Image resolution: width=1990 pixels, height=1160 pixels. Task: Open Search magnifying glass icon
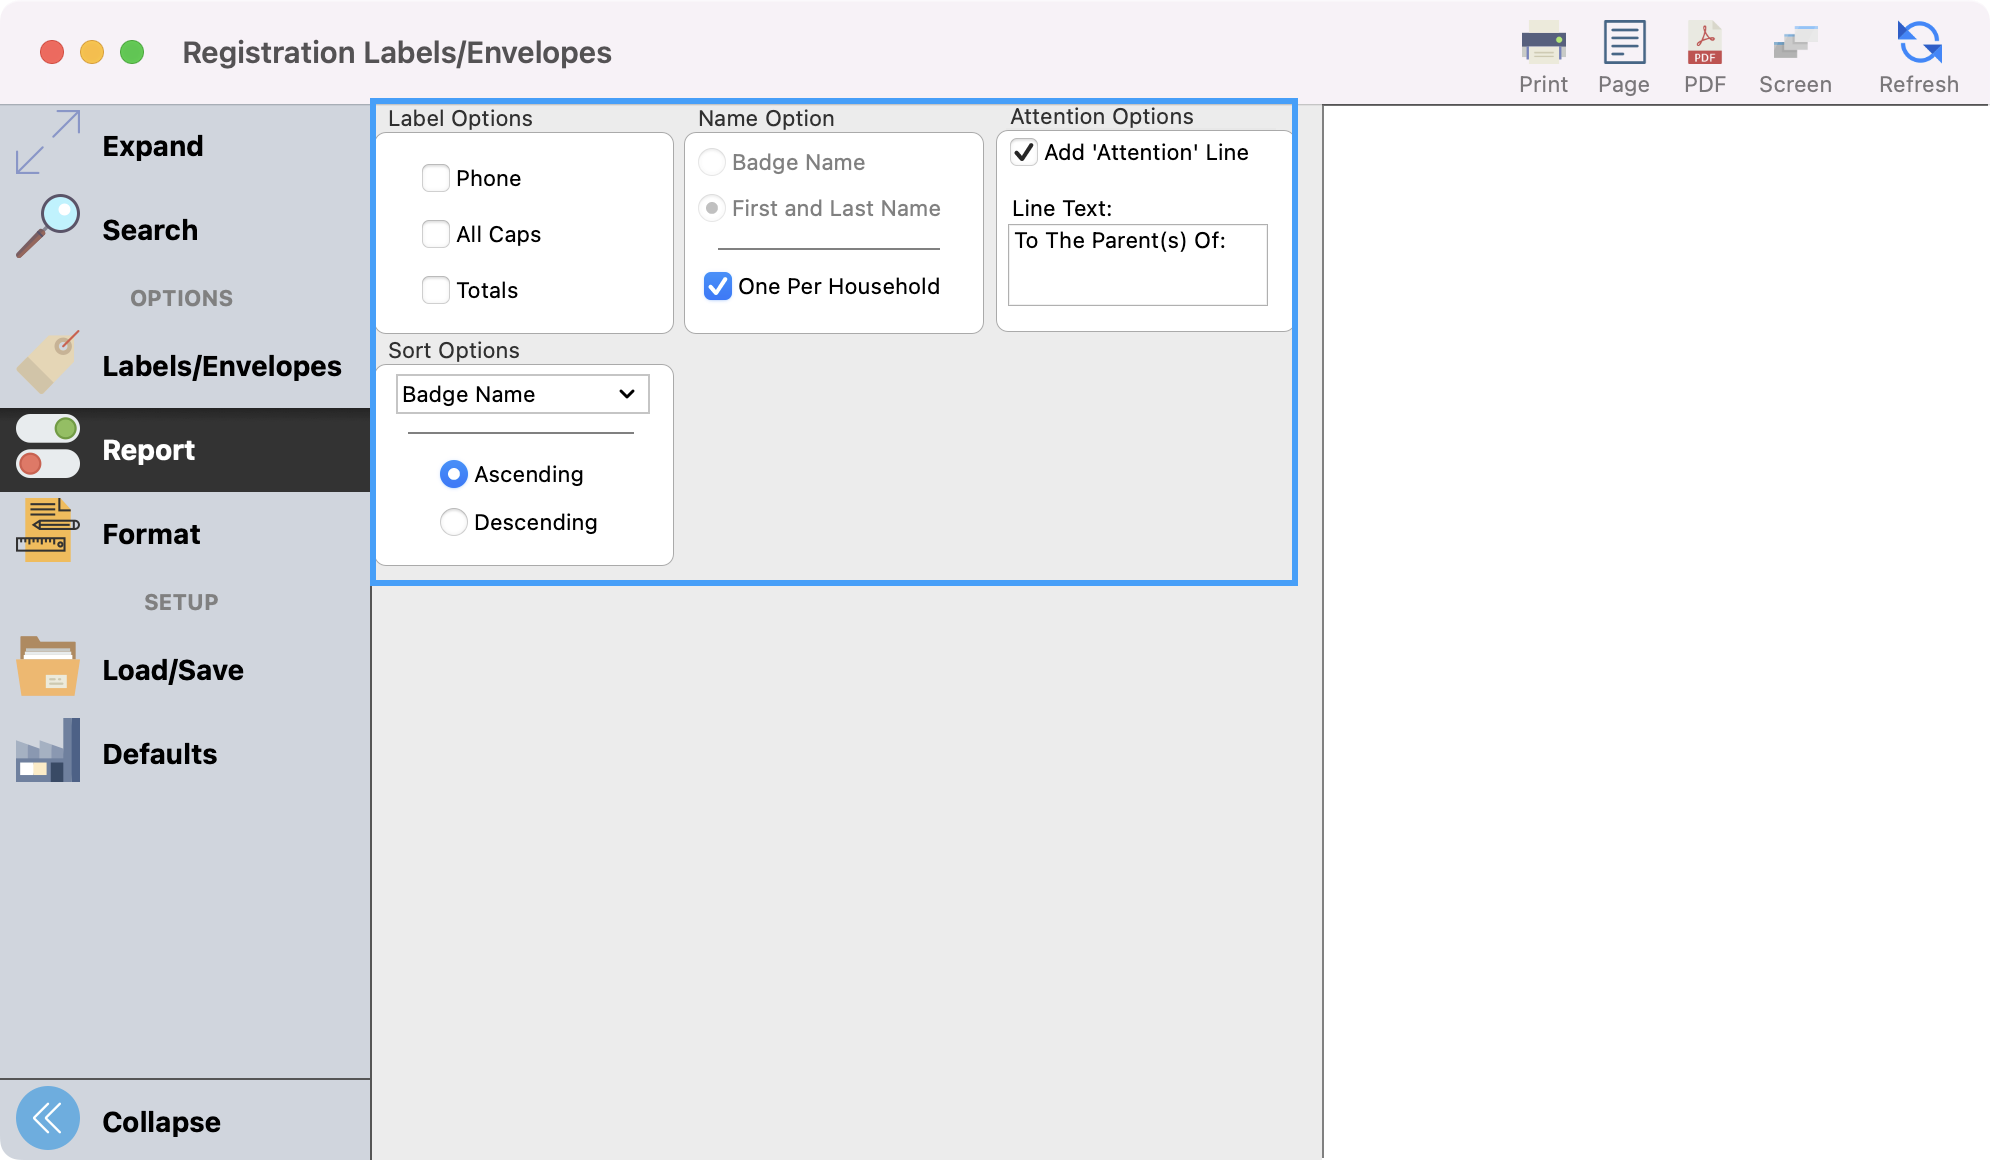[x=48, y=227]
